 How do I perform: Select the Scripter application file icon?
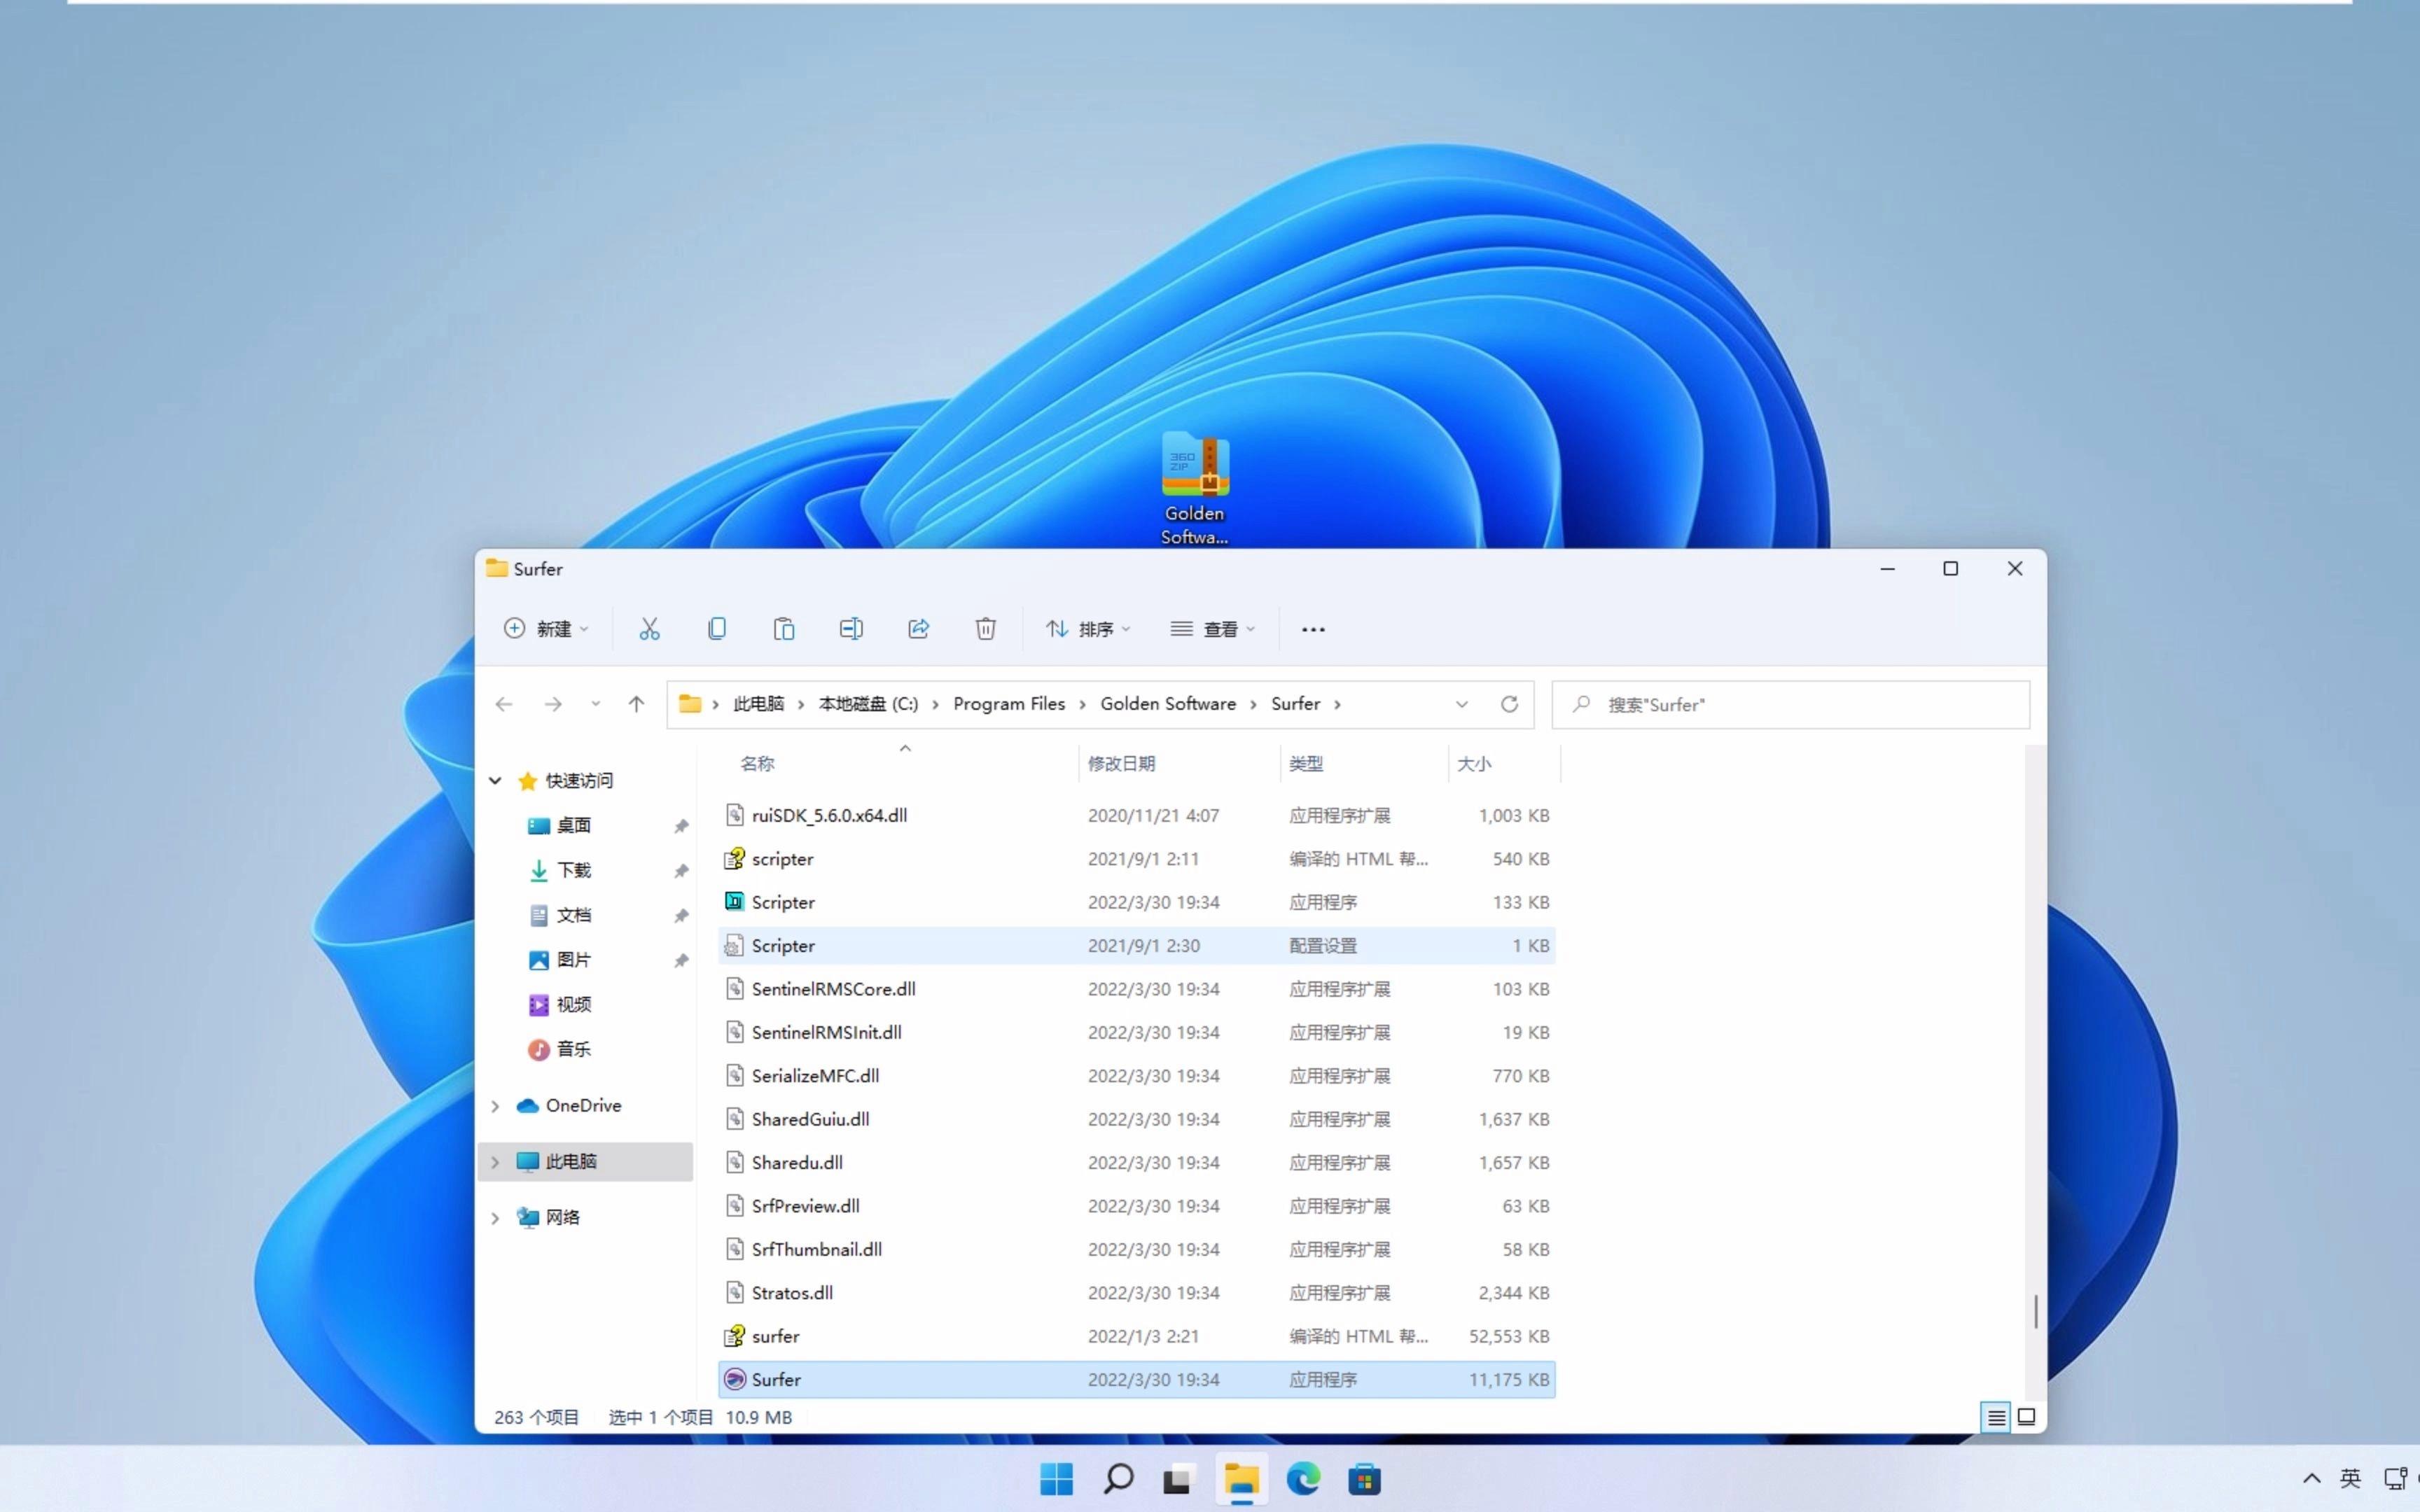click(x=734, y=902)
